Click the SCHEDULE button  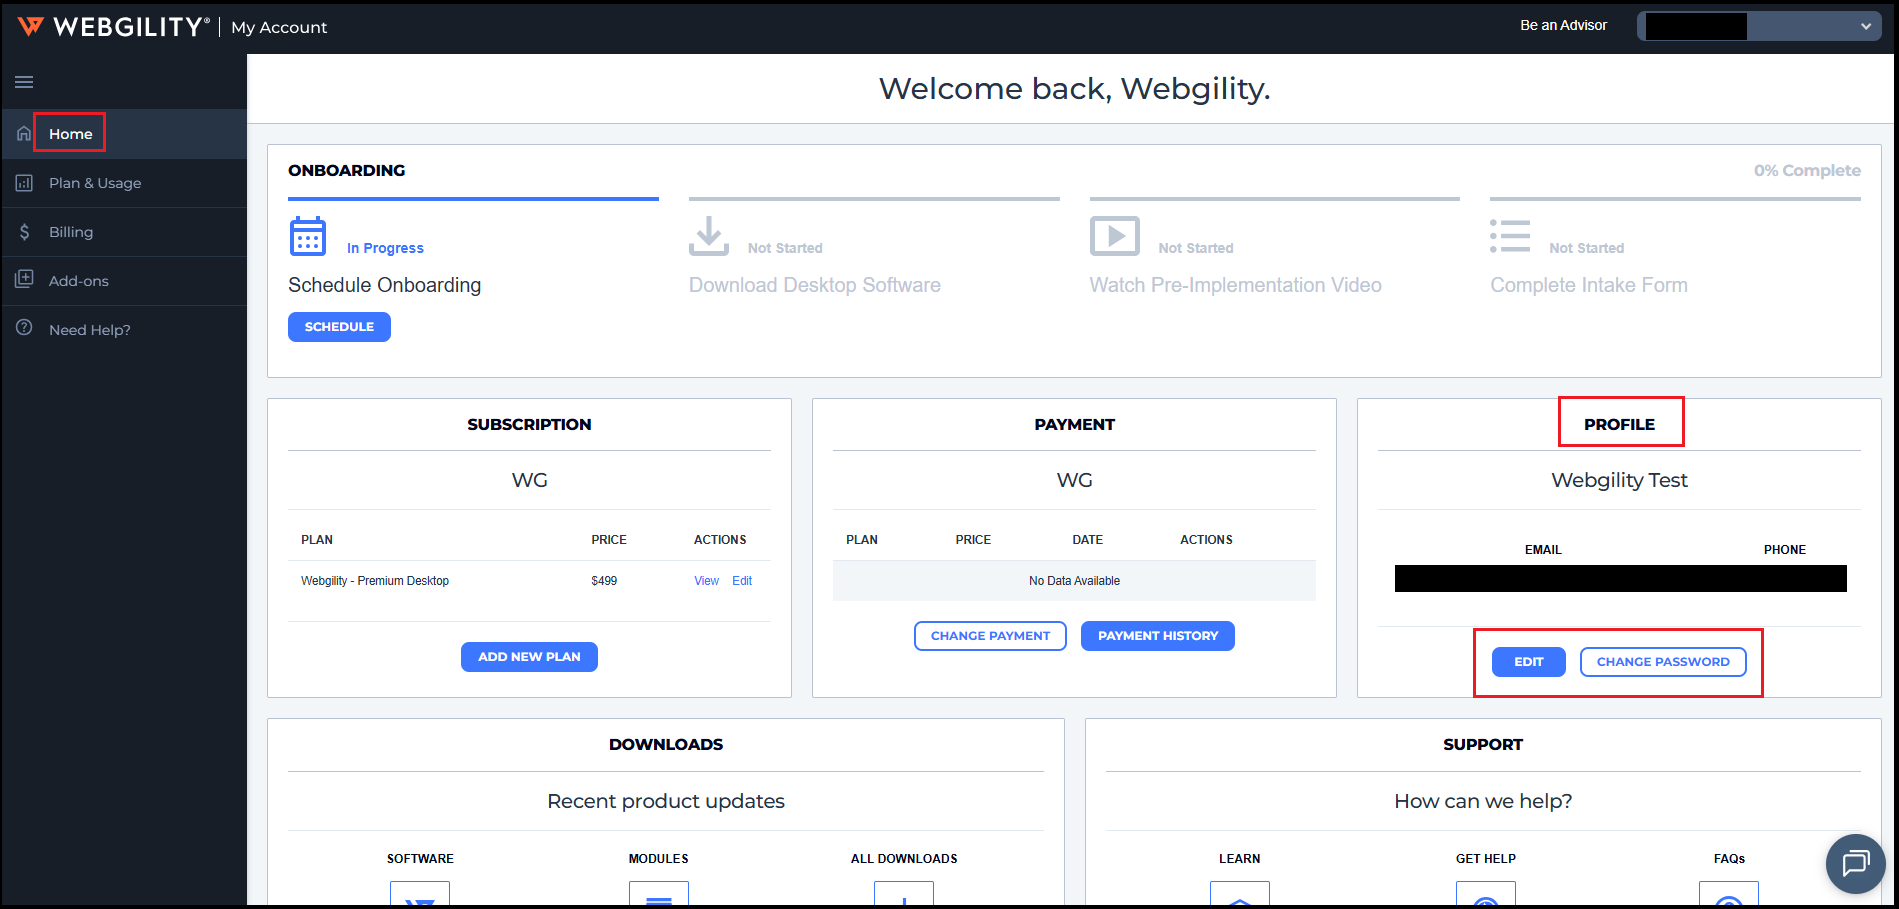(339, 327)
